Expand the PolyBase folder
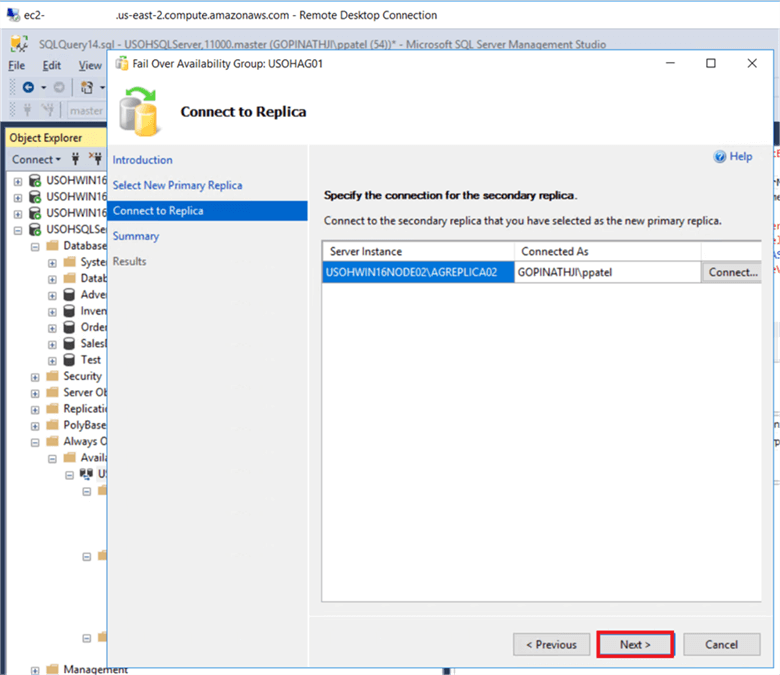 click(35, 426)
